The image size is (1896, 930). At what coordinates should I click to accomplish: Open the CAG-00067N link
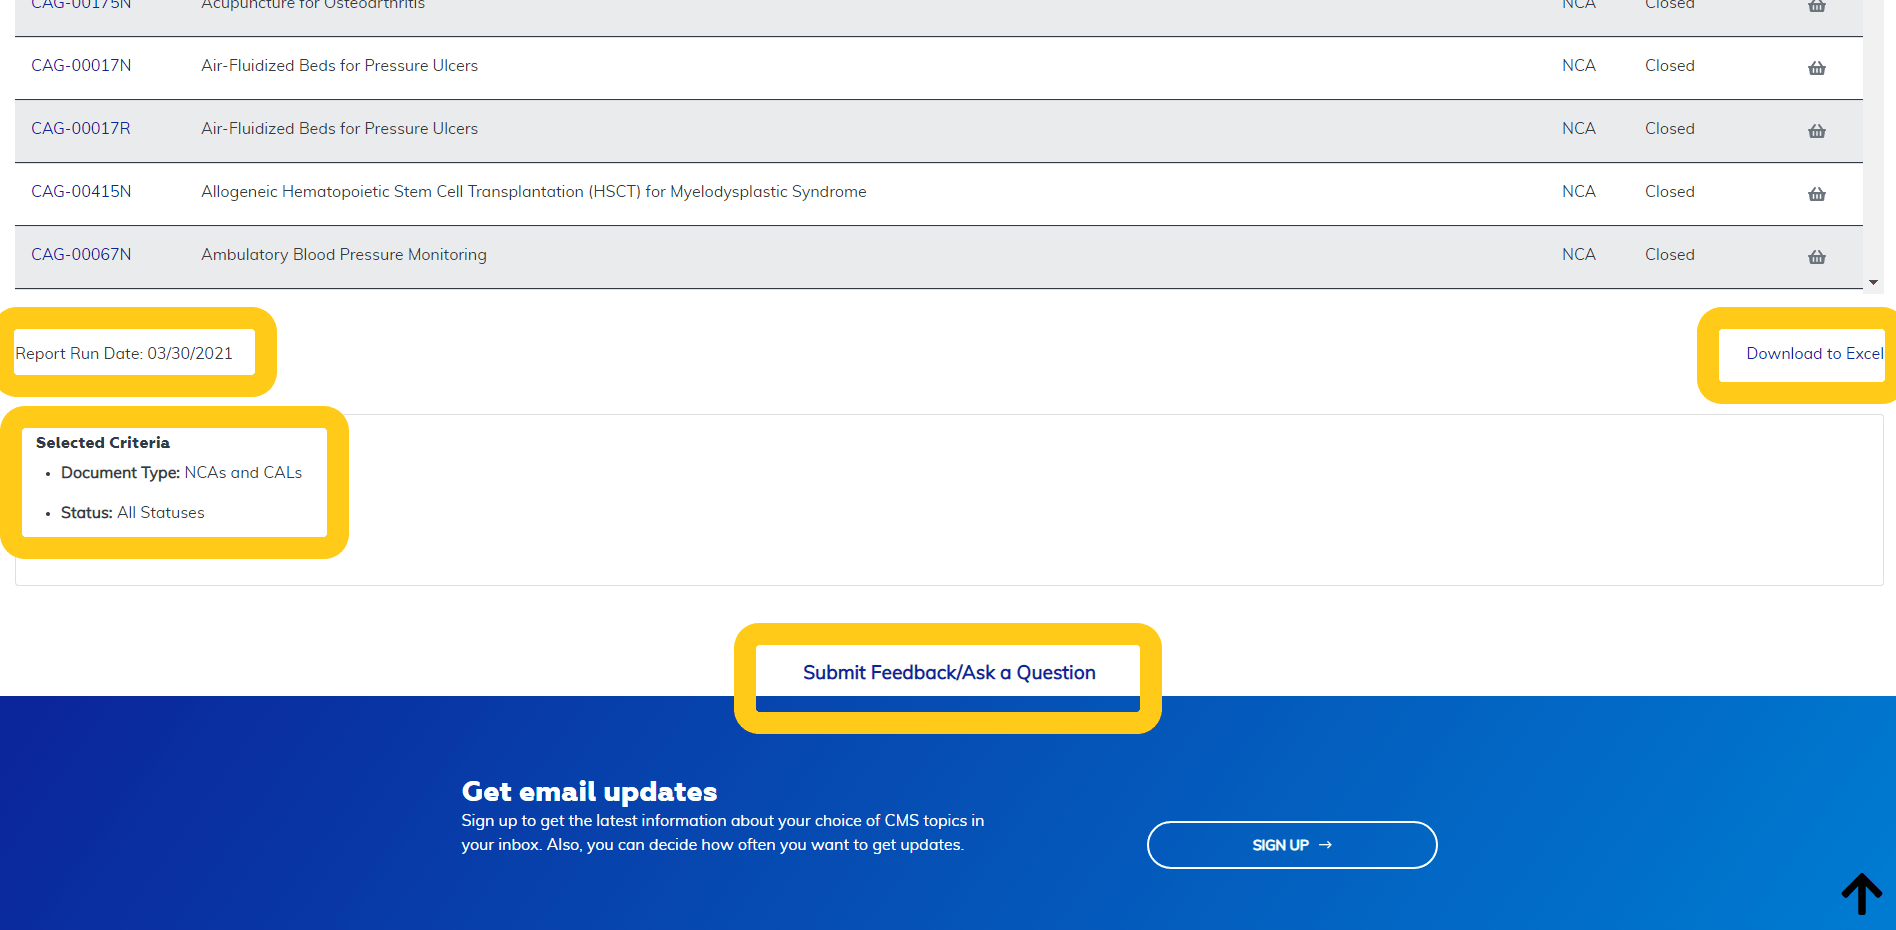tap(81, 255)
